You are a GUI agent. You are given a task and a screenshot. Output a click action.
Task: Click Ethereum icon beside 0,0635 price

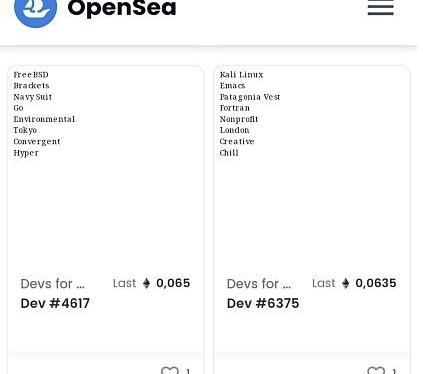pyautogui.click(x=346, y=283)
